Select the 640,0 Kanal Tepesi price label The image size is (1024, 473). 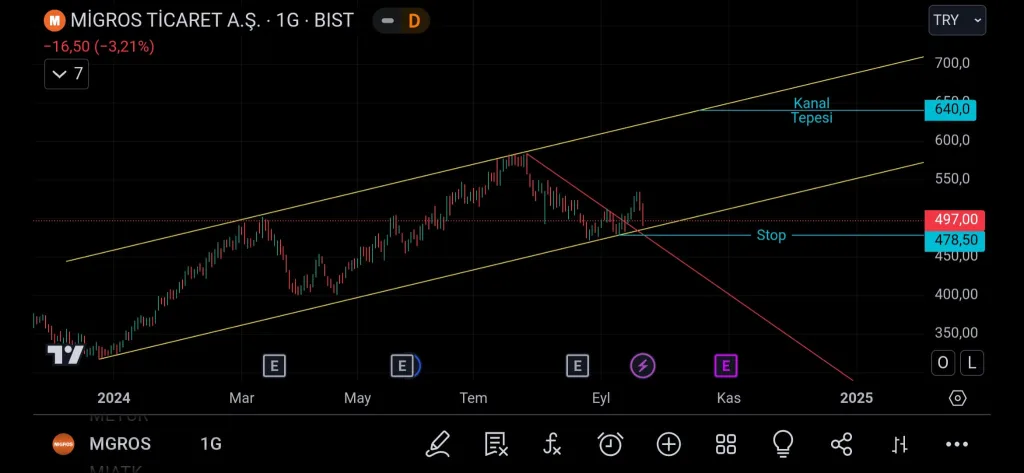pos(950,110)
